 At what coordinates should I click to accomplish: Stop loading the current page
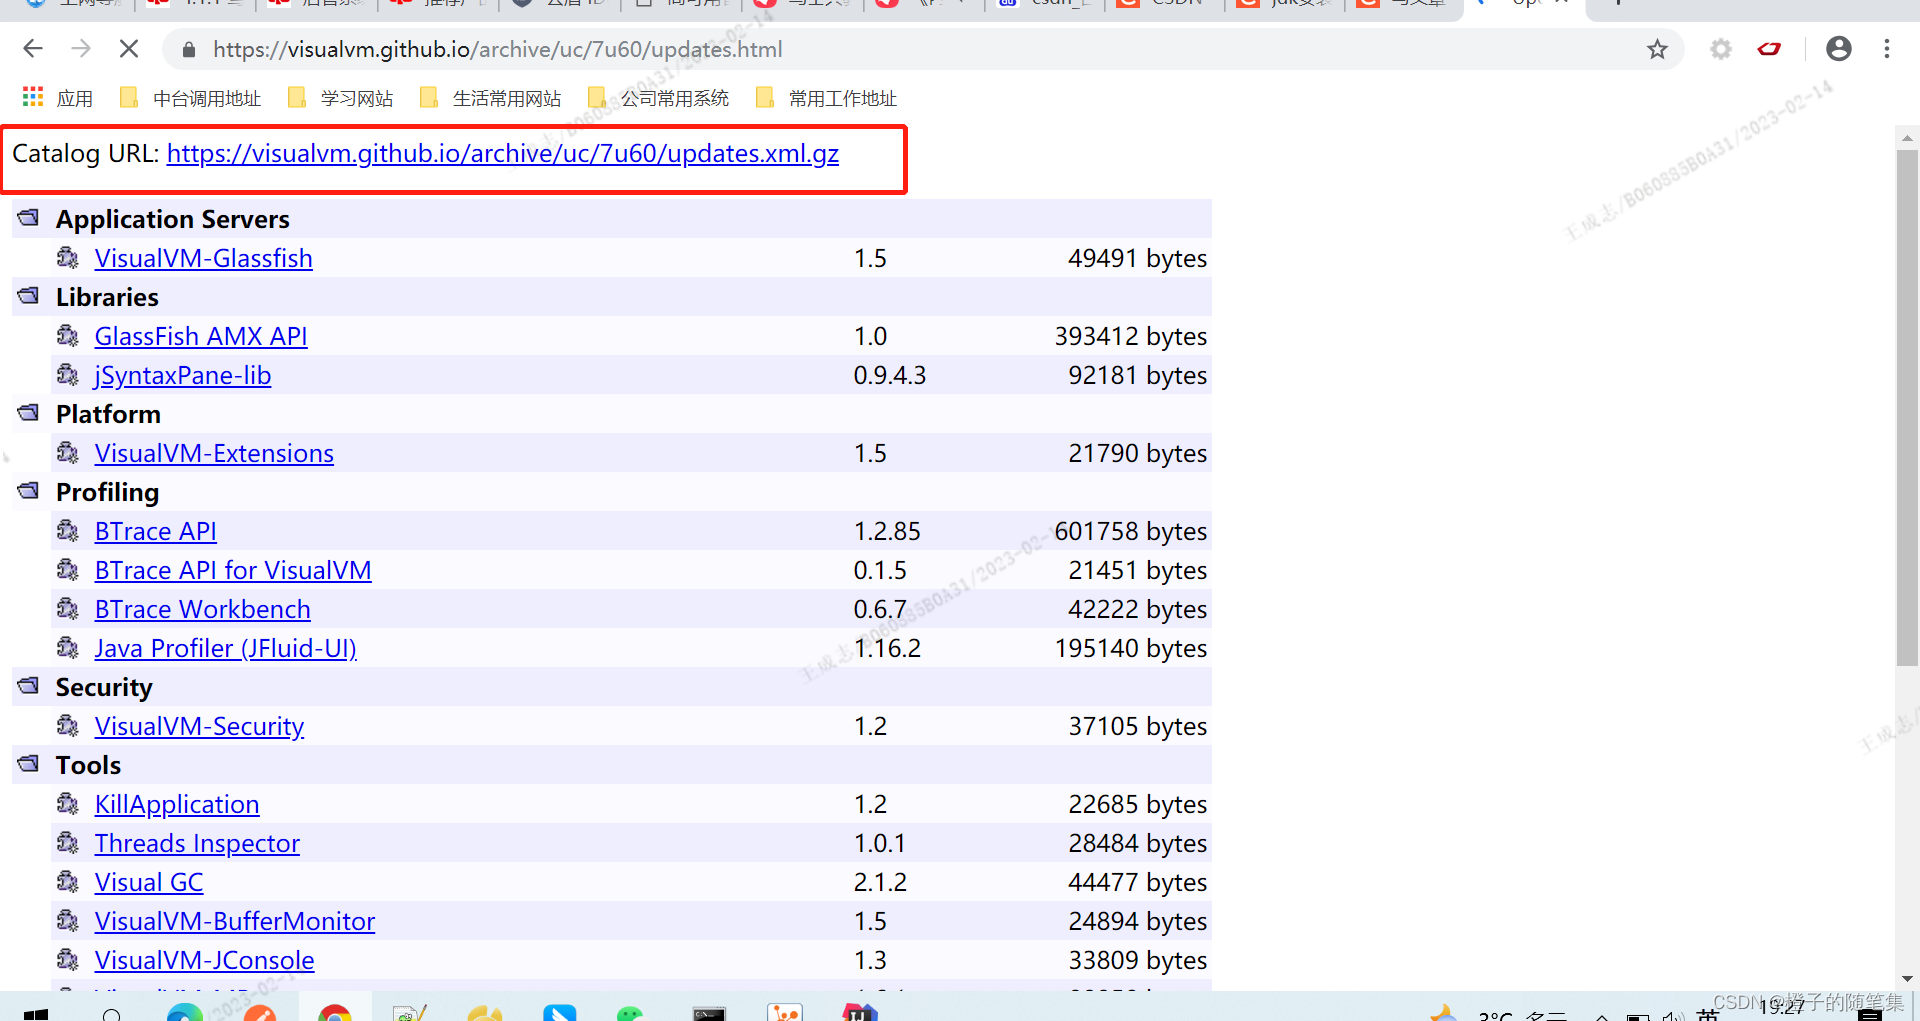(x=128, y=48)
